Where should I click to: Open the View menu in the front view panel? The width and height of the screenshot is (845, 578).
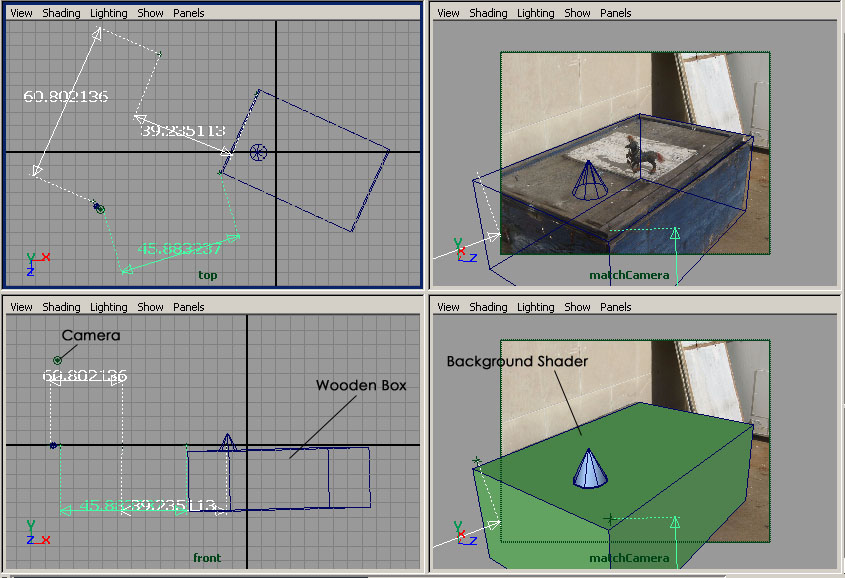tap(21, 307)
